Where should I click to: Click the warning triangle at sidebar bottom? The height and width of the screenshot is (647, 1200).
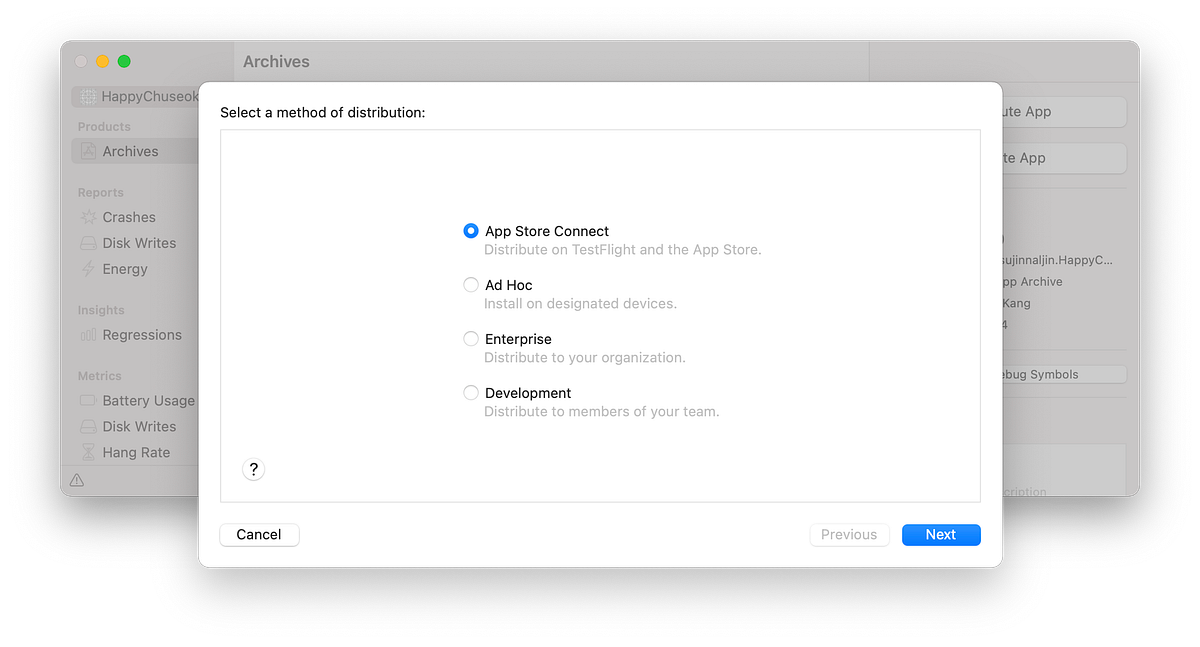pos(77,480)
